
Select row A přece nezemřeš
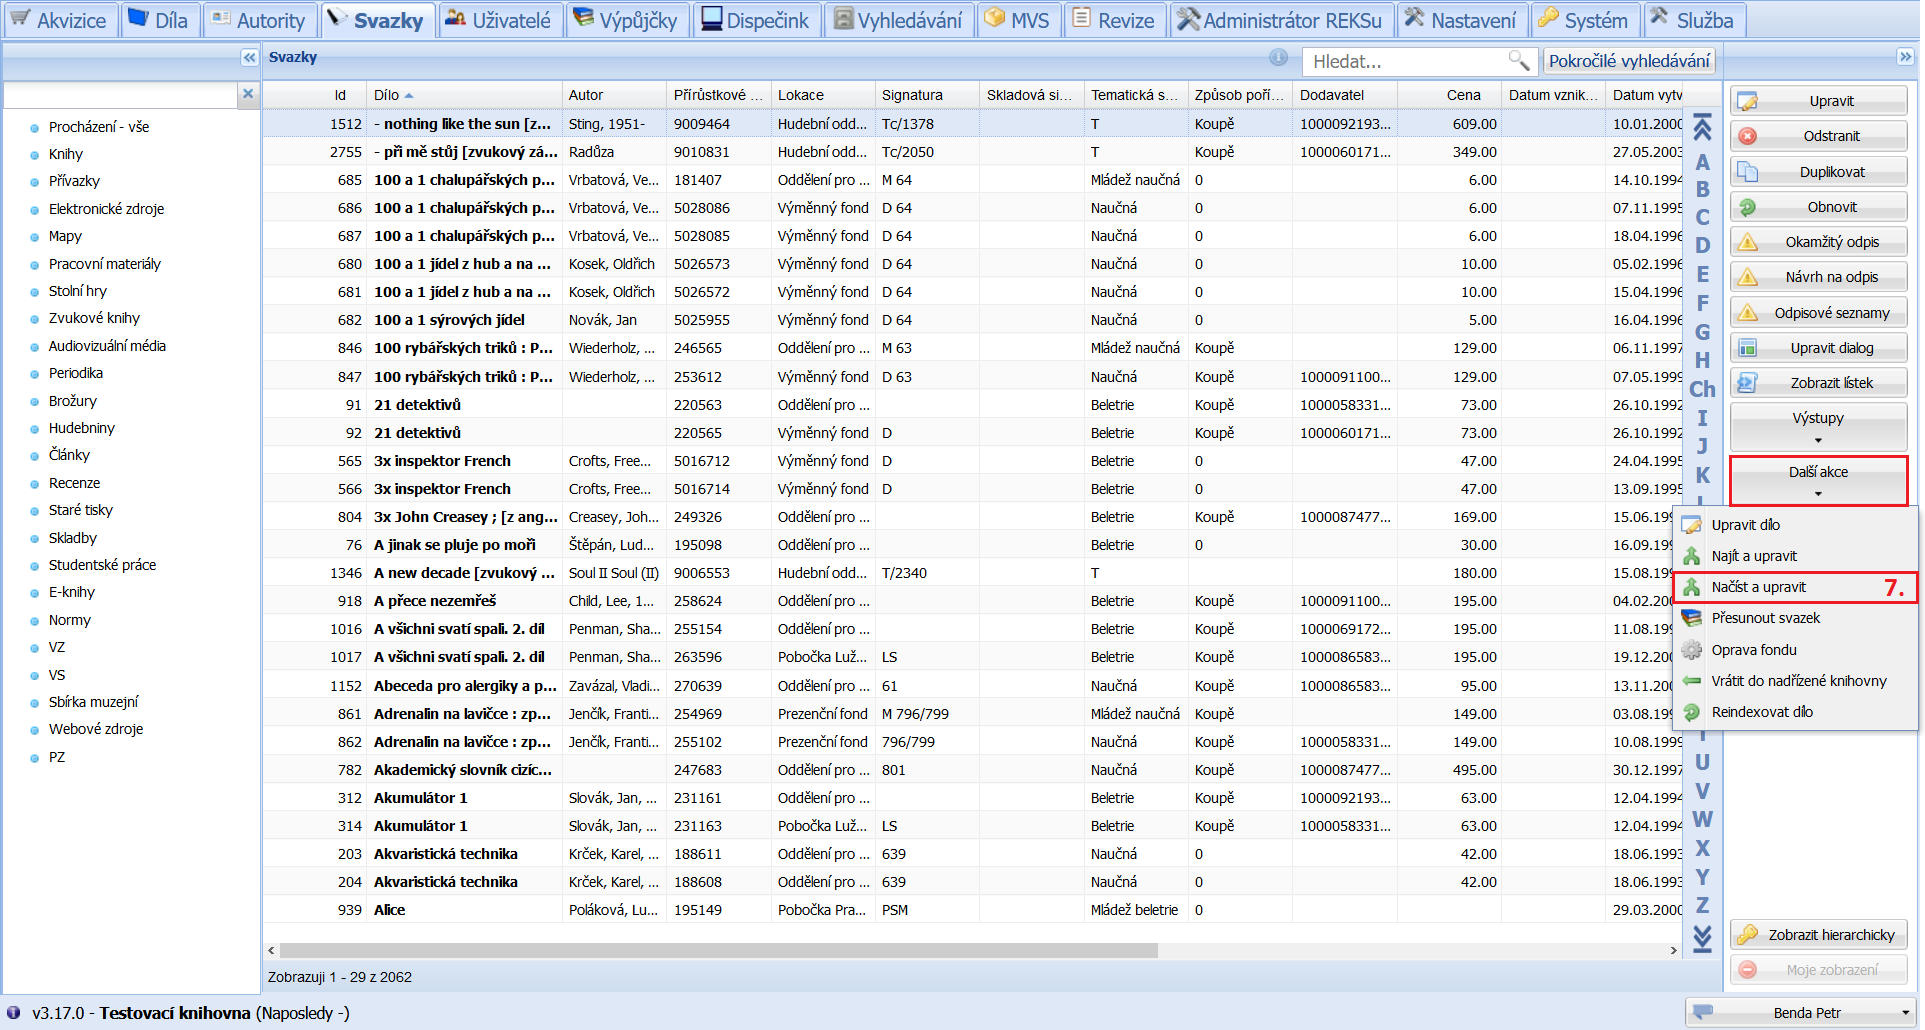point(975,601)
